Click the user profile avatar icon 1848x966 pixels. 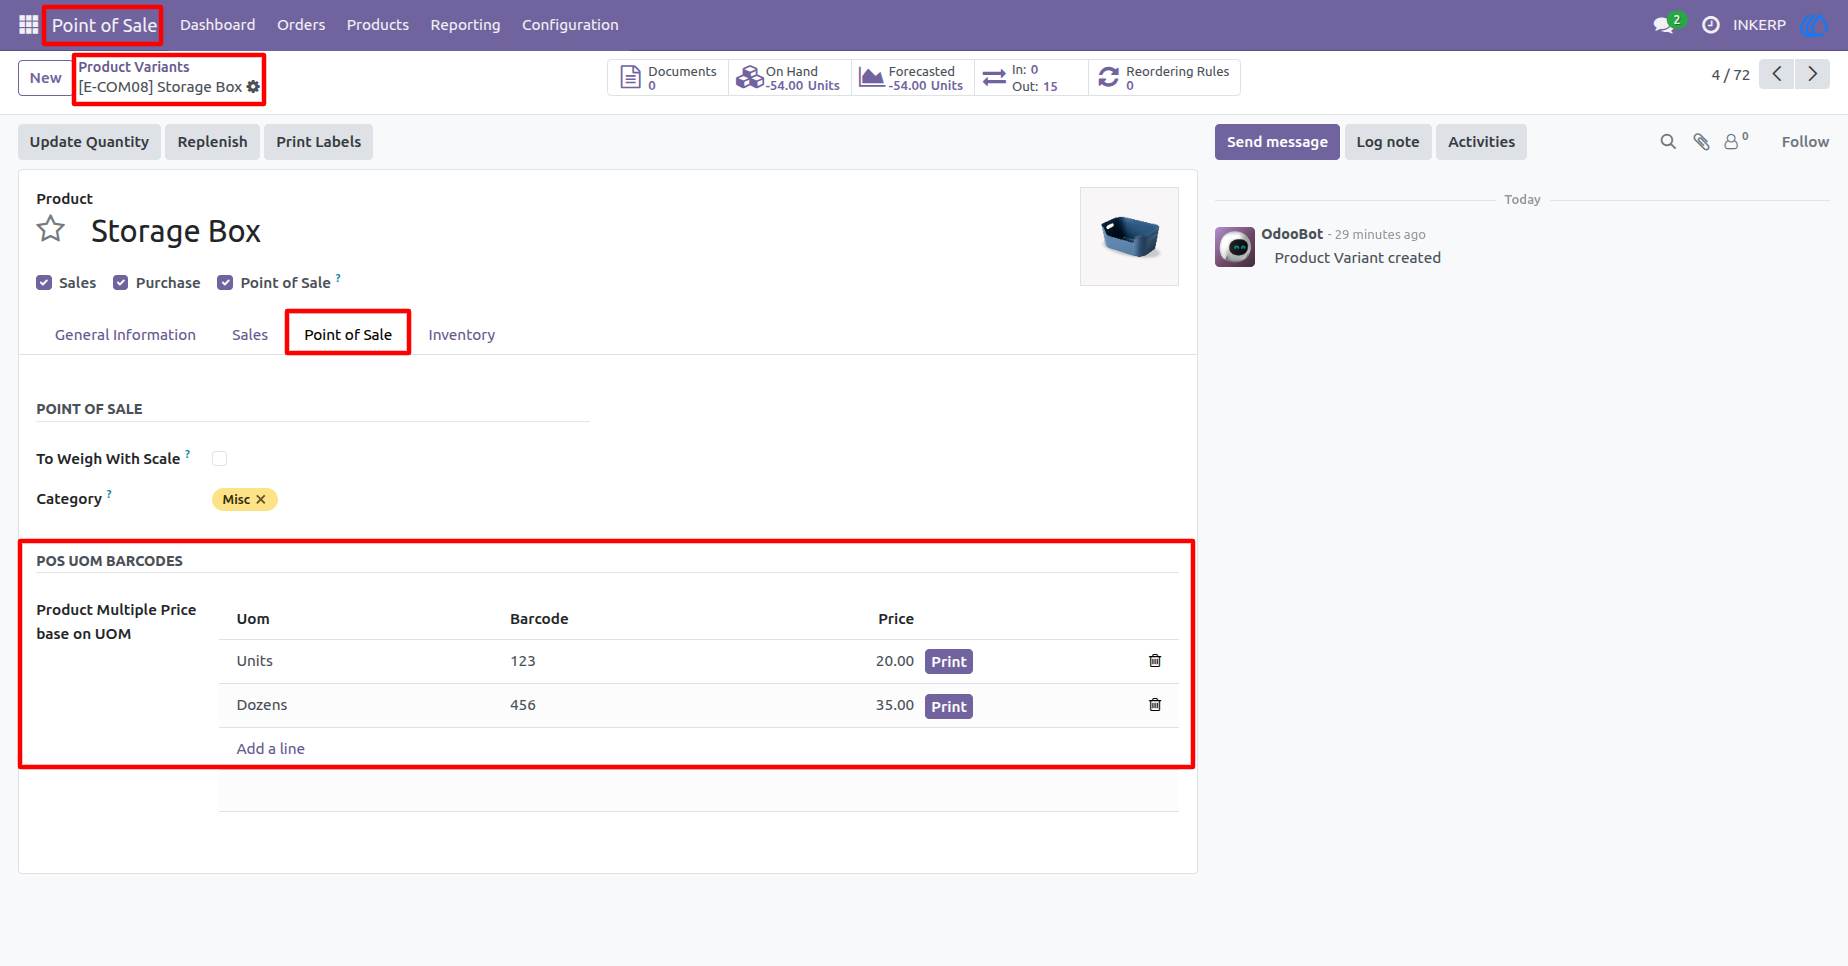[x=1813, y=25]
